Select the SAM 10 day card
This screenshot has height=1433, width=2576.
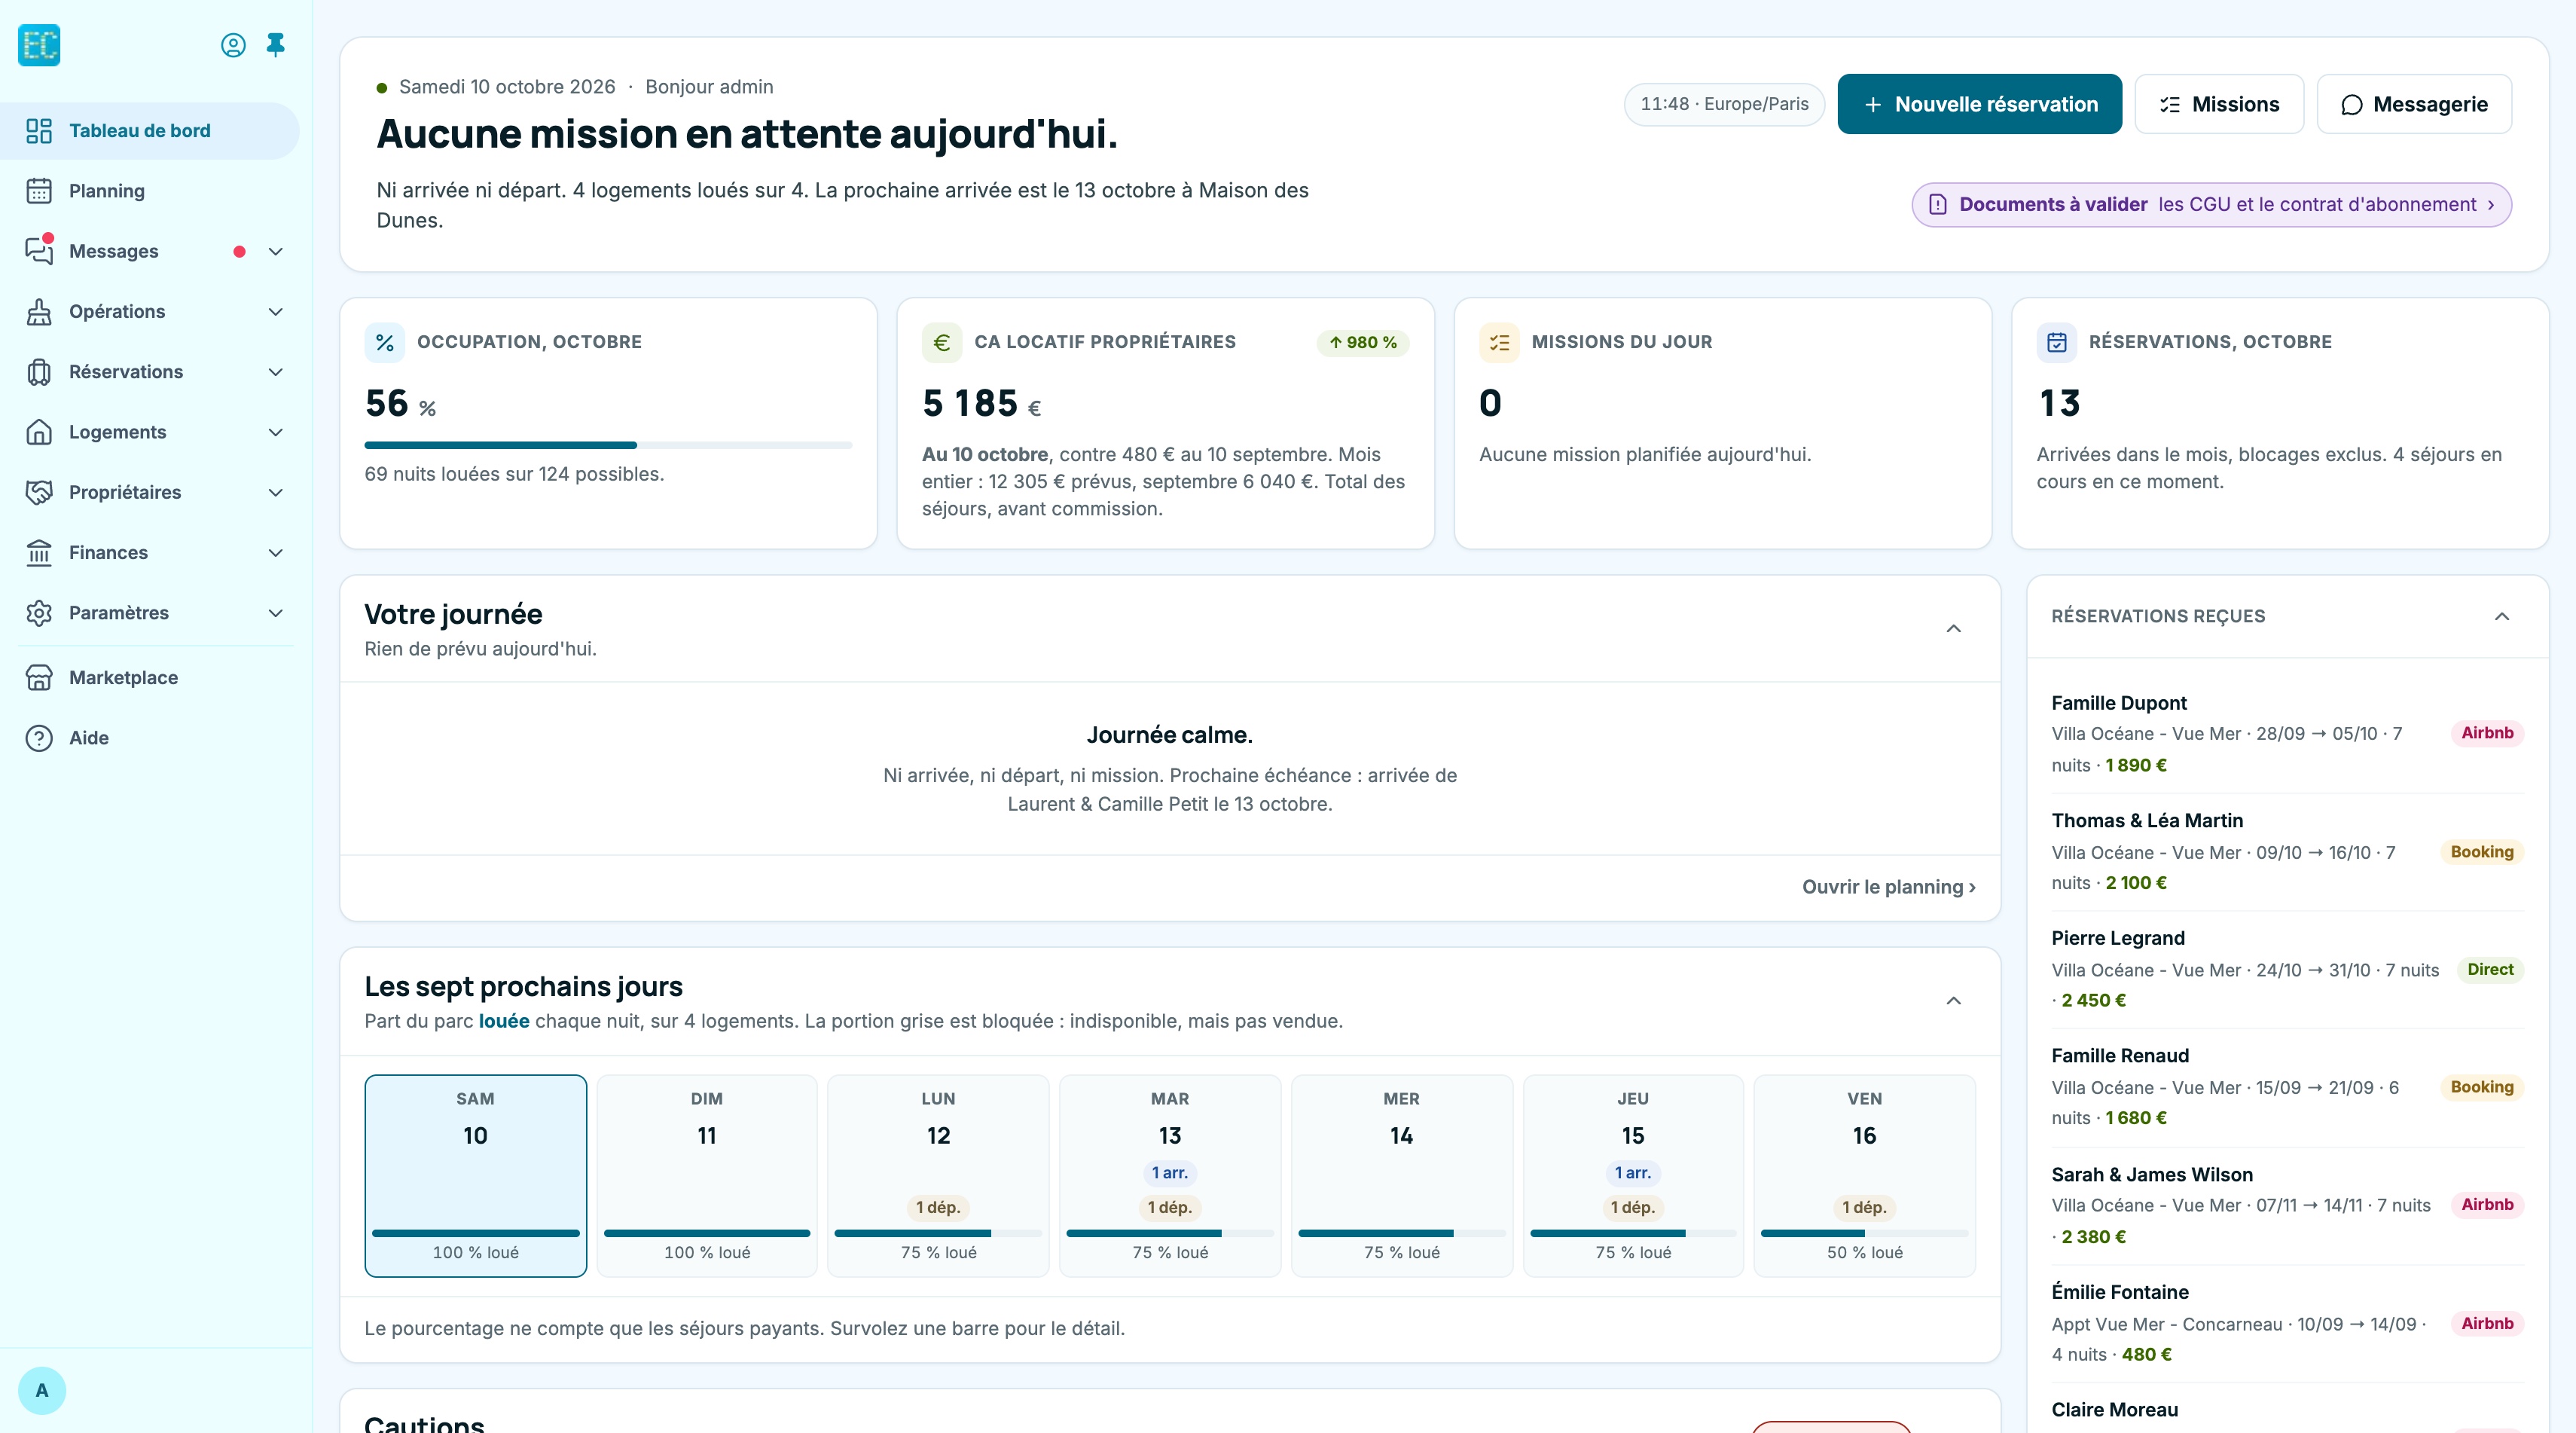(476, 1176)
